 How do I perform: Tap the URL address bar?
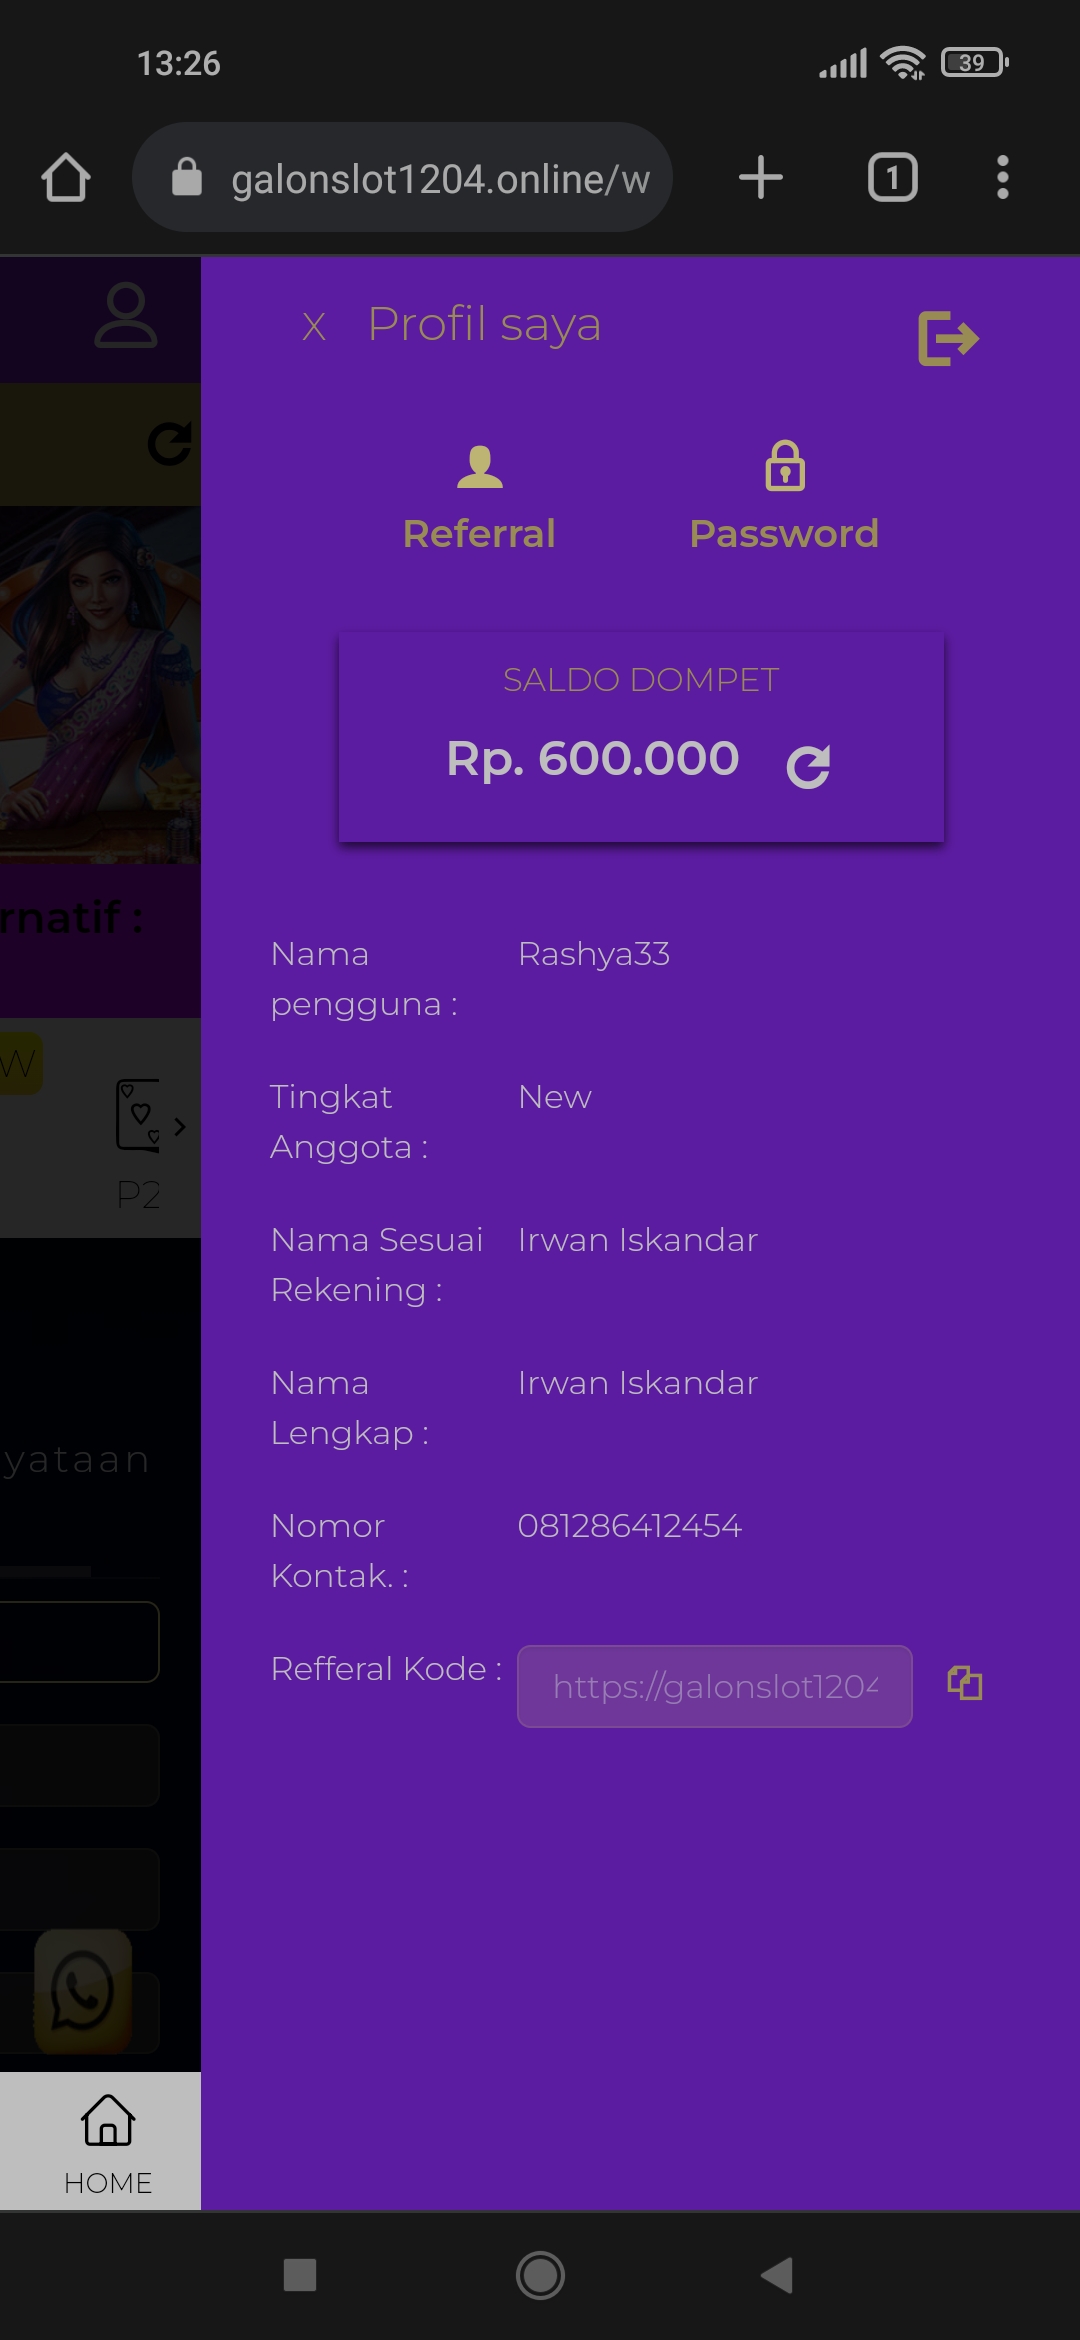[402, 178]
